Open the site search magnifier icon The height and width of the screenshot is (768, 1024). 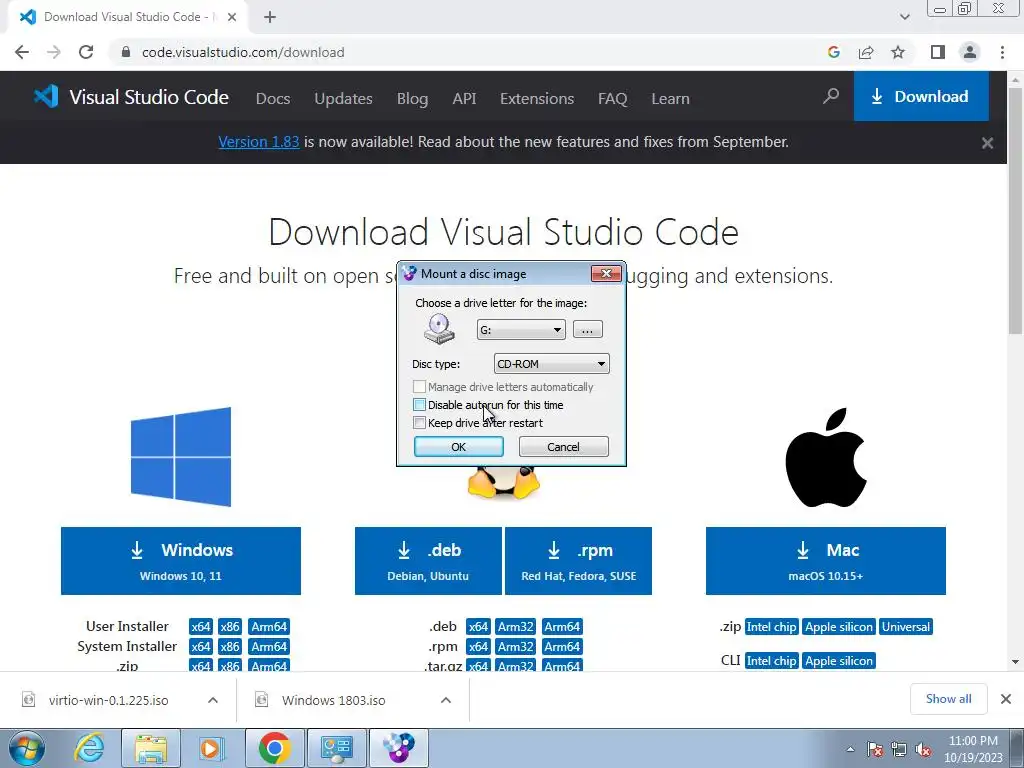tap(831, 97)
